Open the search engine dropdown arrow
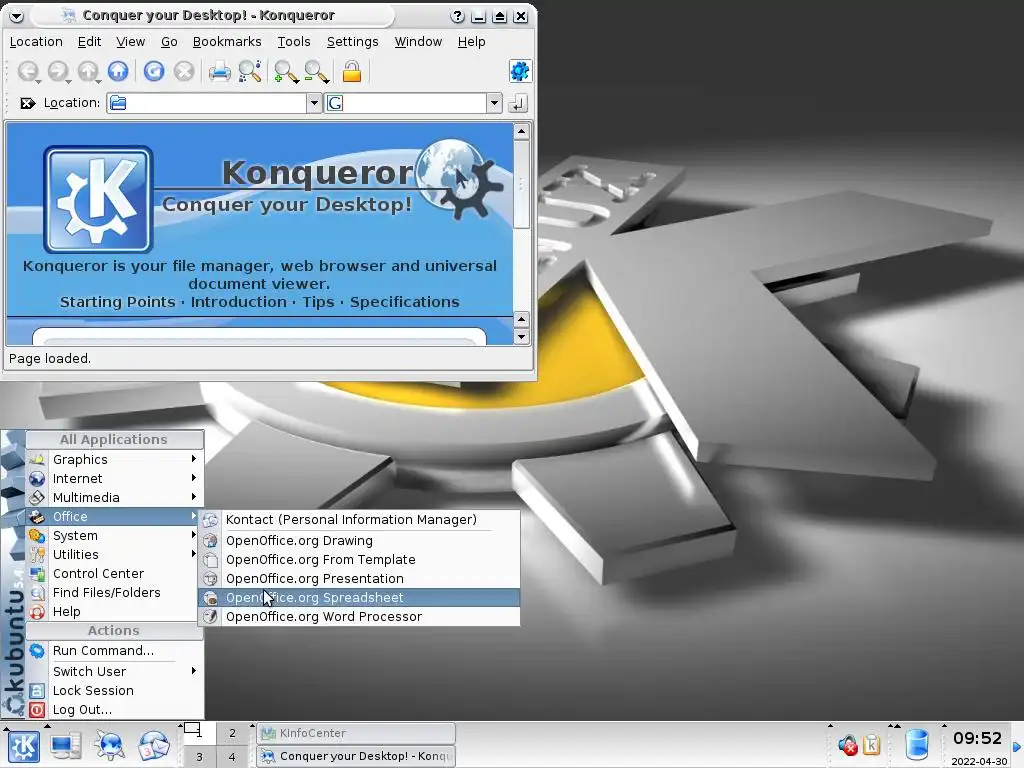Viewport: 1024px width, 768px height. click(494, 103)
